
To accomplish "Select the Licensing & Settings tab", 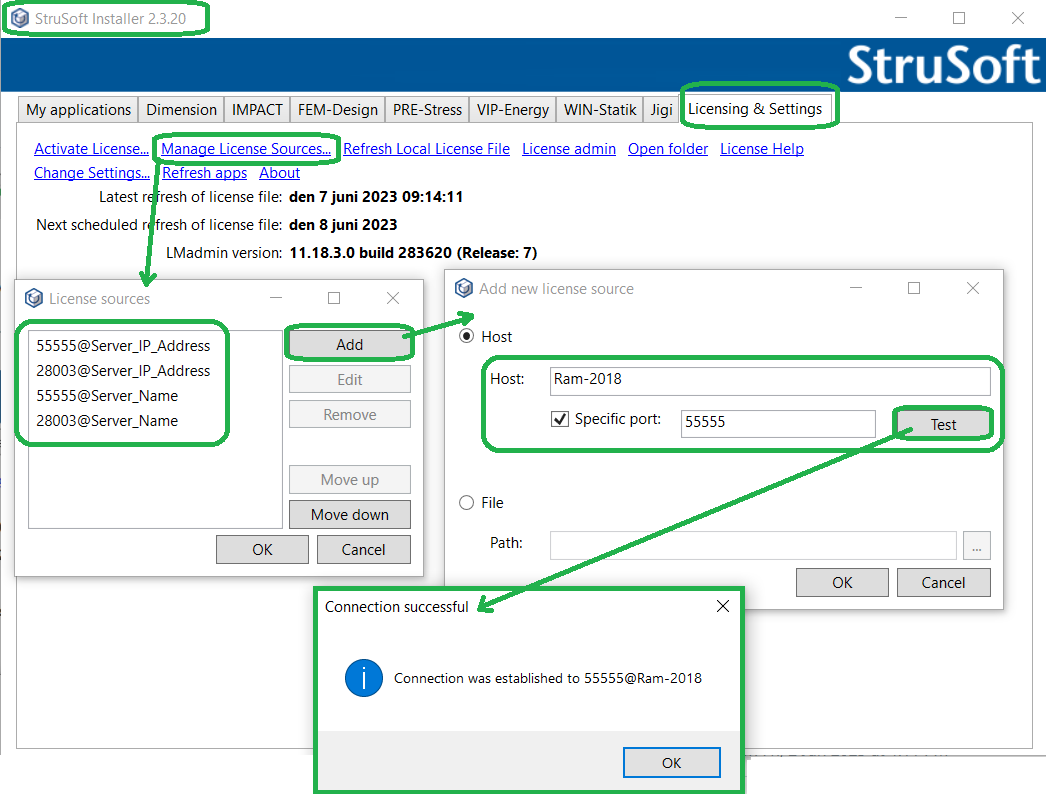I will [755, 109].
